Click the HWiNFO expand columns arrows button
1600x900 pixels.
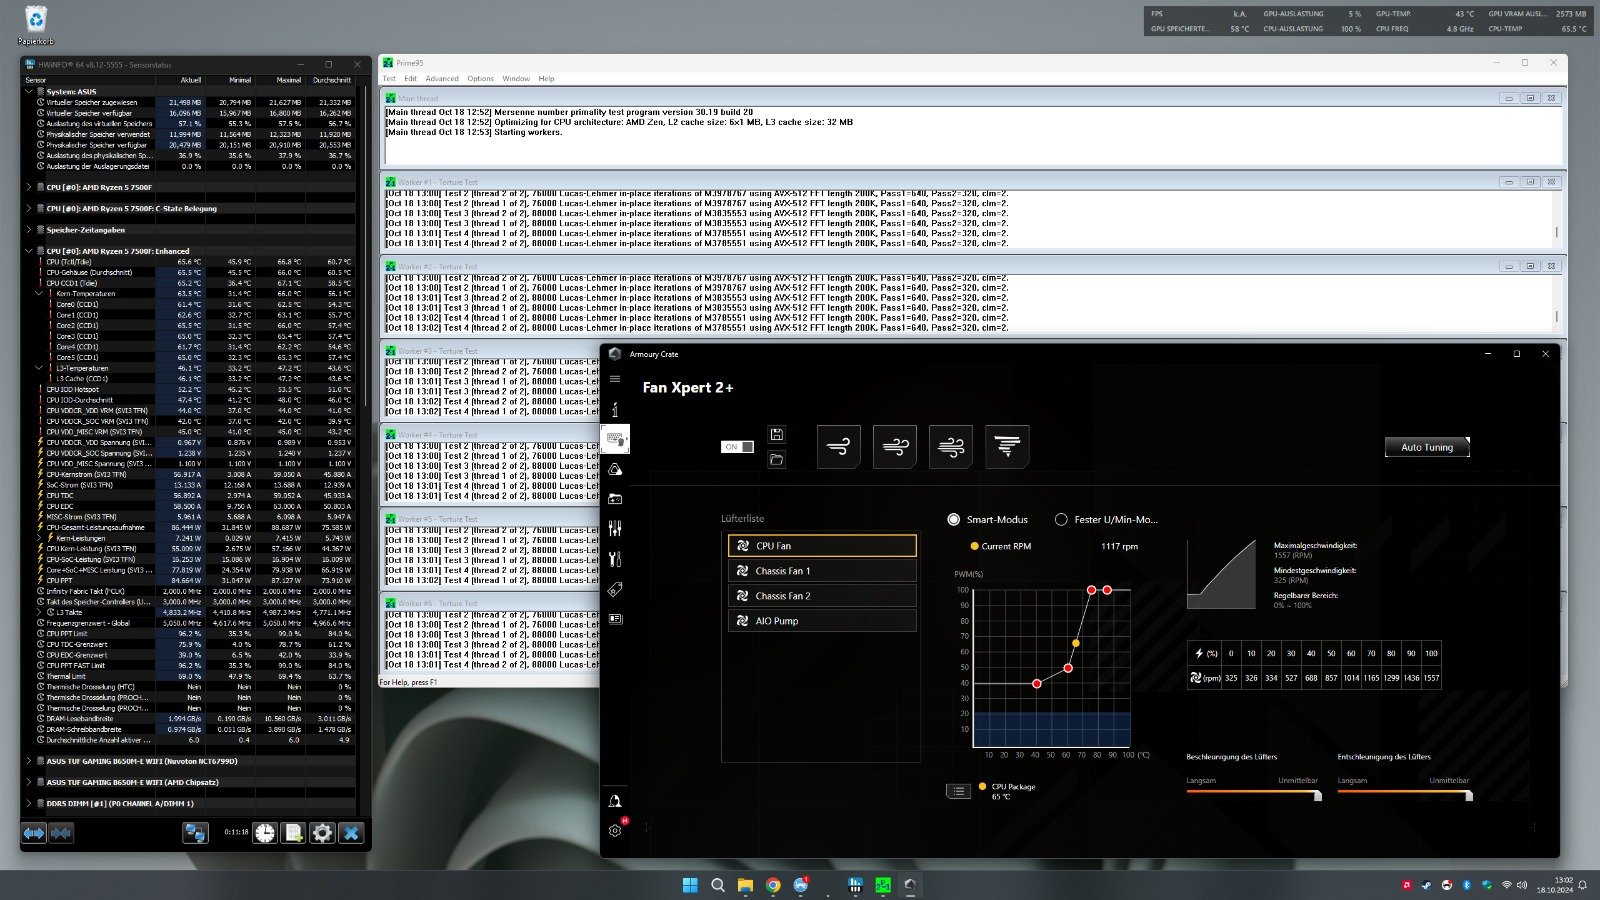pos(34,833)
